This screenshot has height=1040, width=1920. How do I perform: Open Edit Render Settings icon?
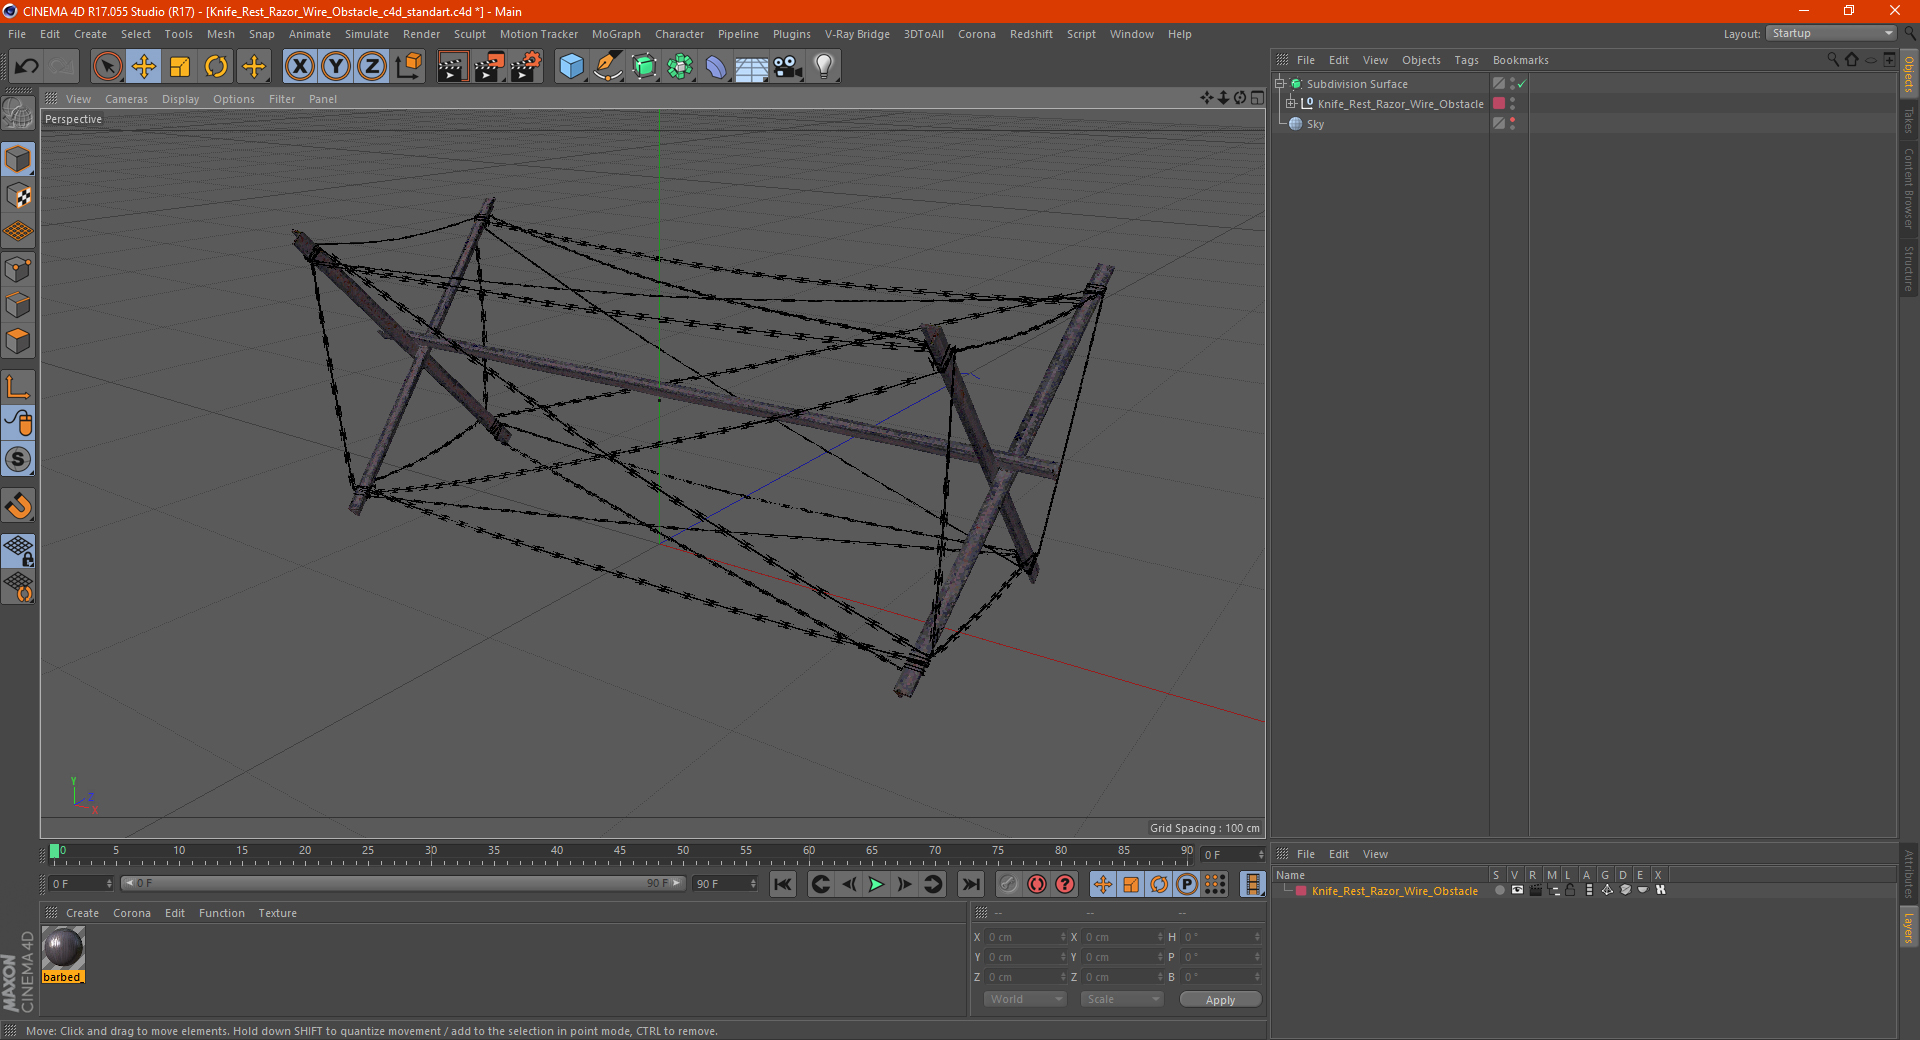[525, 67]
